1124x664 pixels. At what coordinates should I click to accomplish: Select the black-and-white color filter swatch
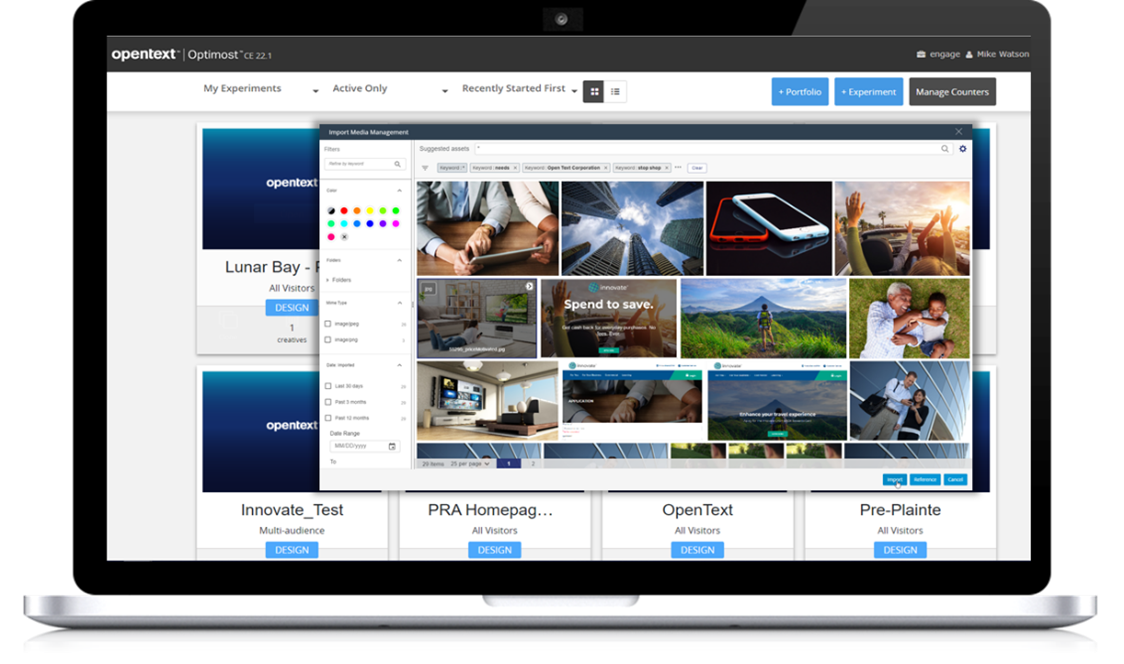(x=331, y=211)
